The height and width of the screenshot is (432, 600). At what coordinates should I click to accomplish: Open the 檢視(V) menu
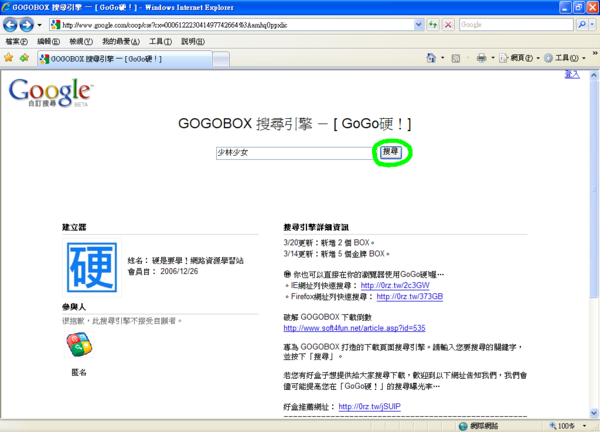(x=81, y=41)
